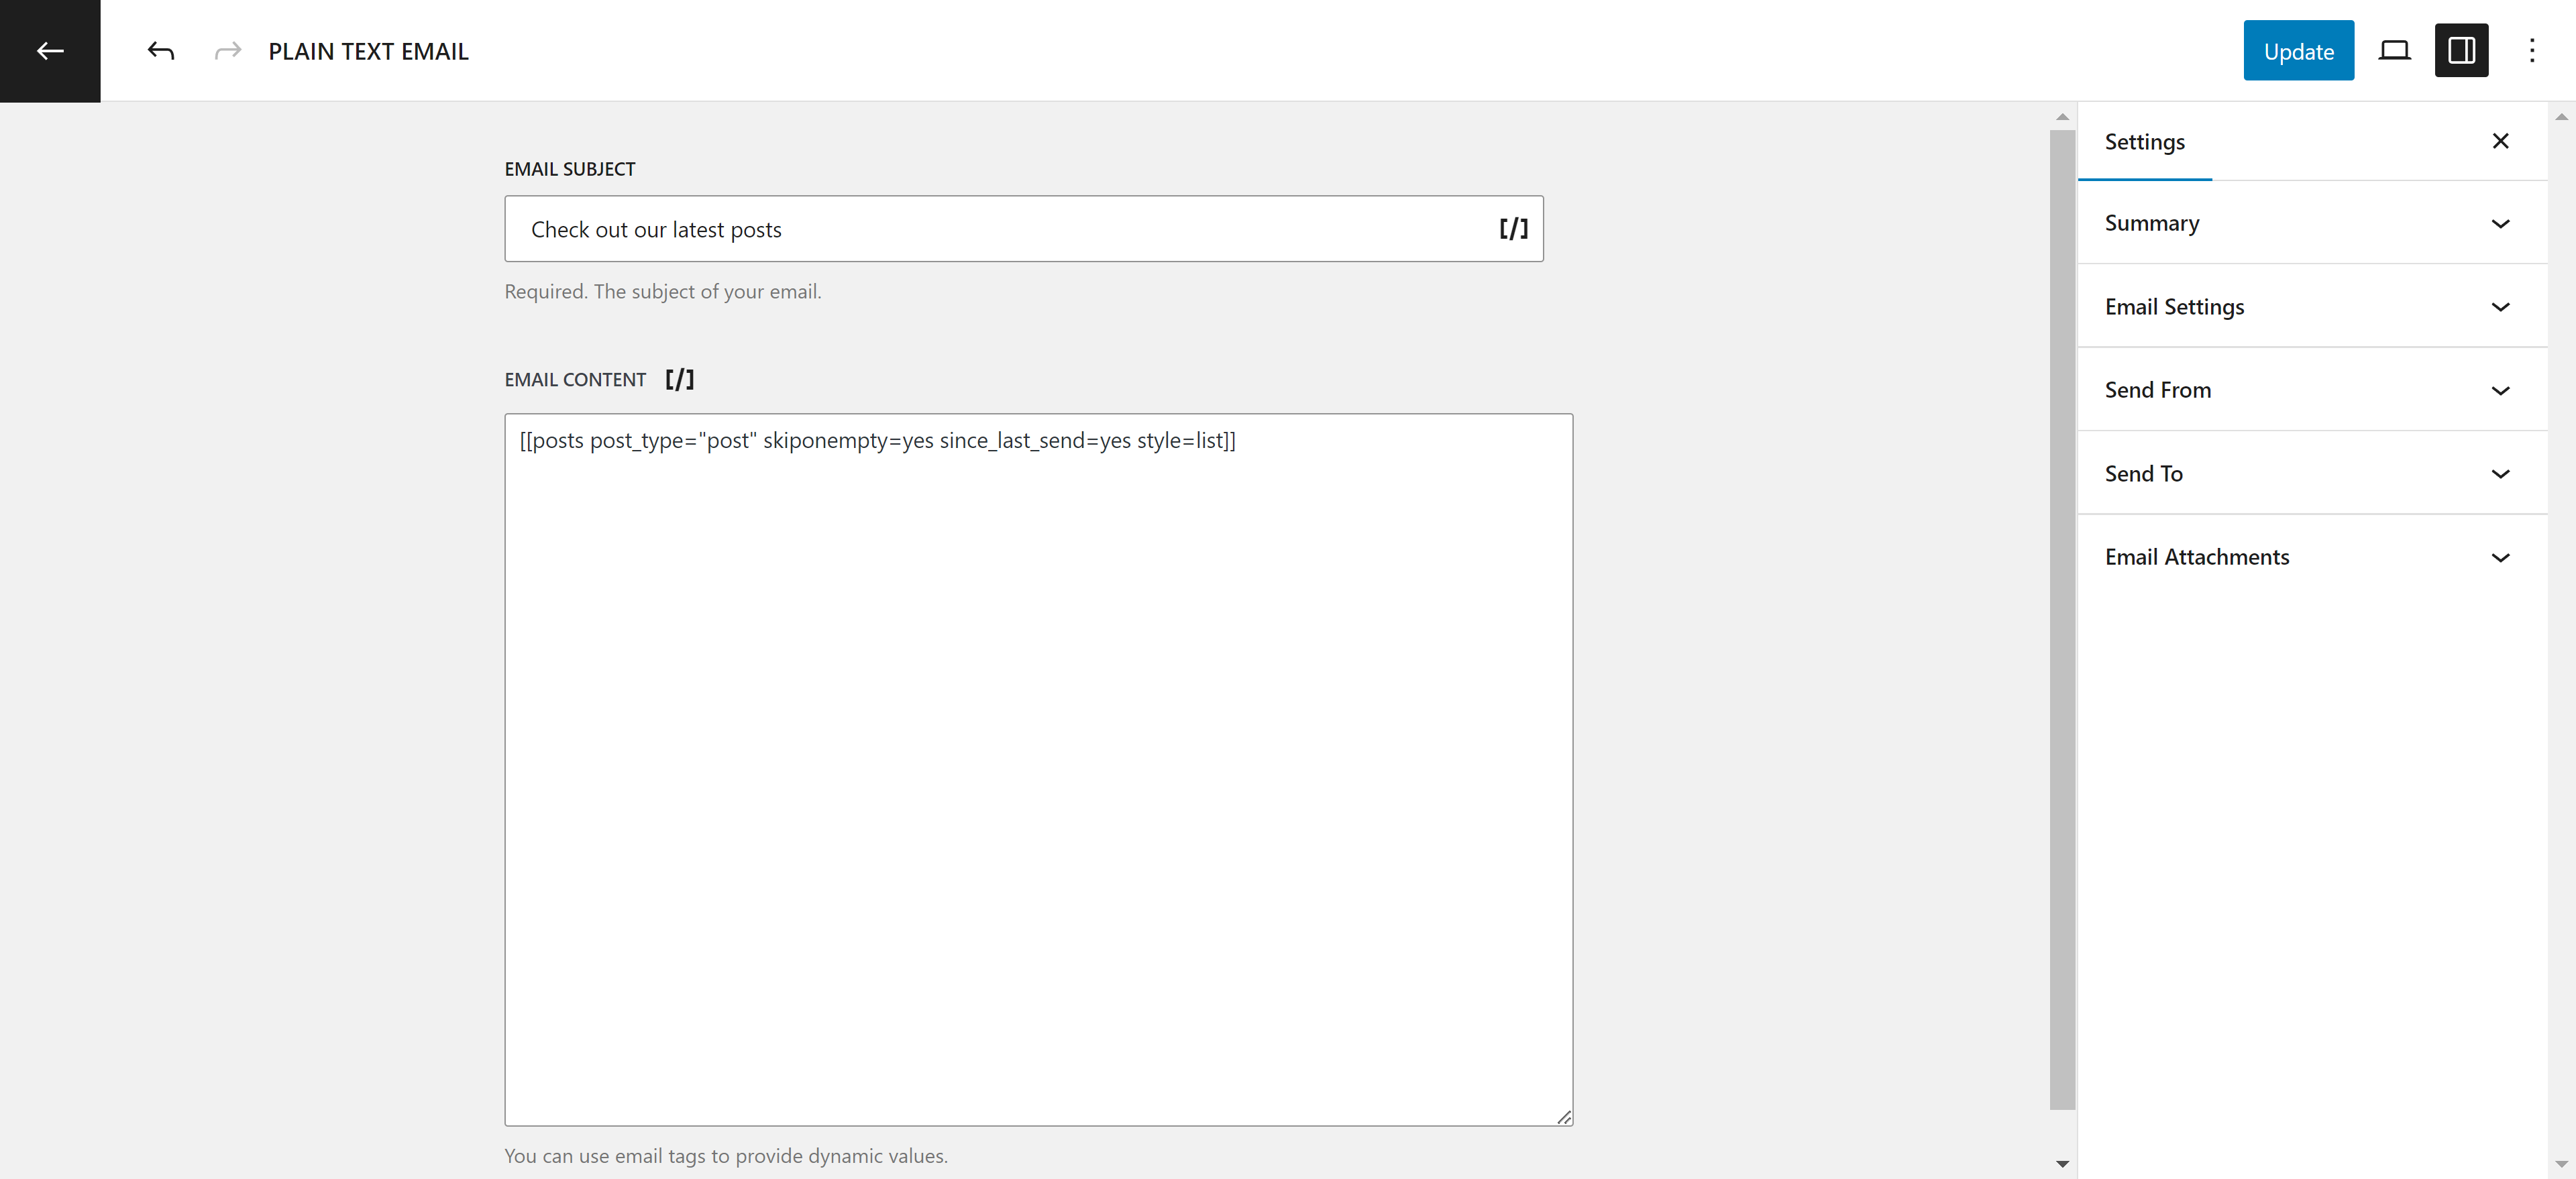2576x1179 pixels.
Task: Open the preview device icon
Action: (x=2393, y=51)
